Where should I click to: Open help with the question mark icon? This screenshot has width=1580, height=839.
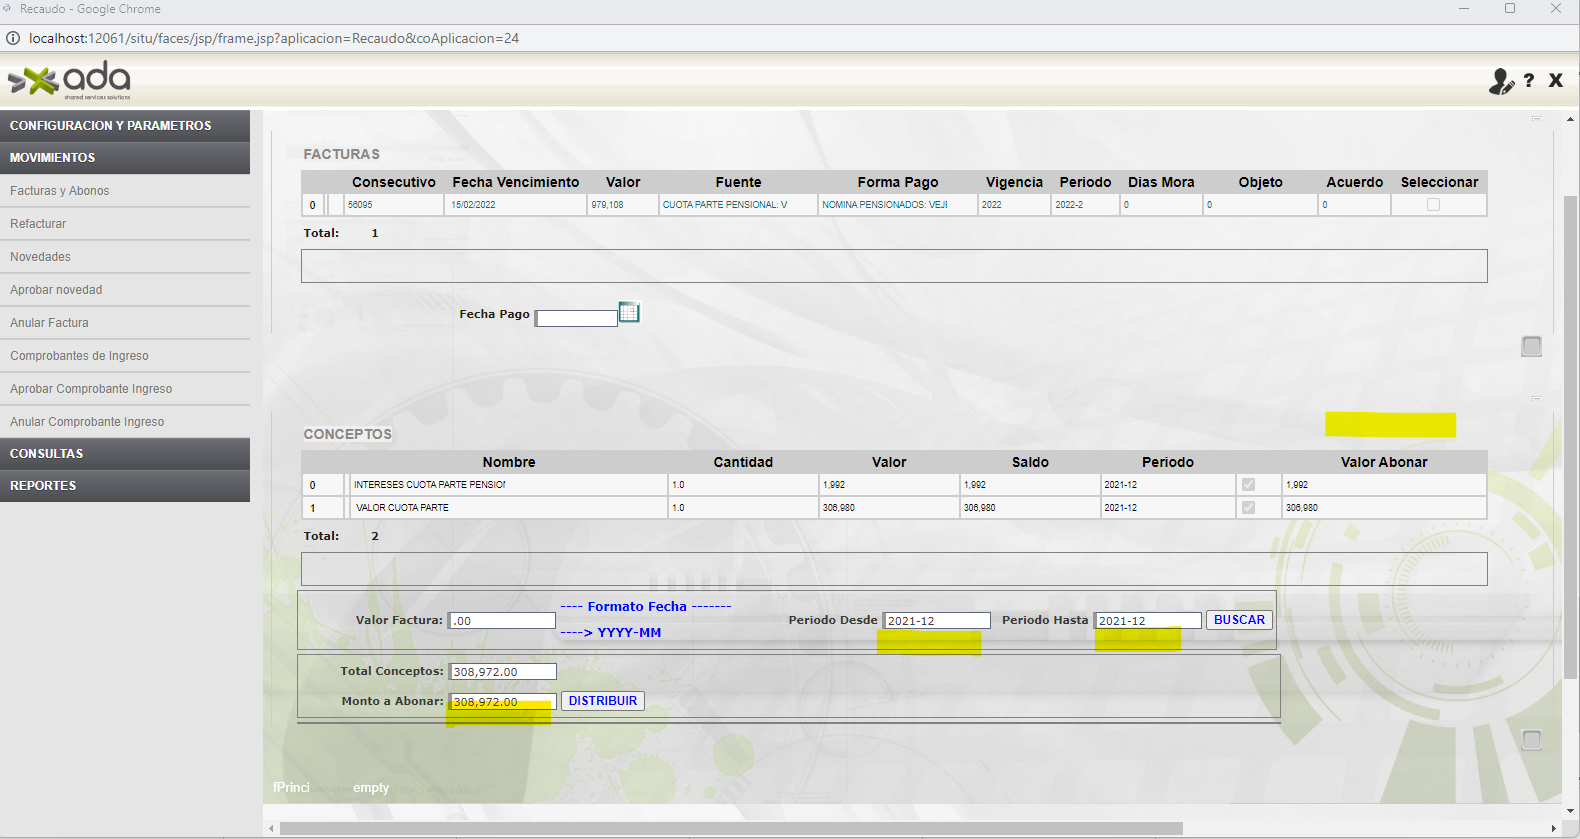tap(1529, 81)
